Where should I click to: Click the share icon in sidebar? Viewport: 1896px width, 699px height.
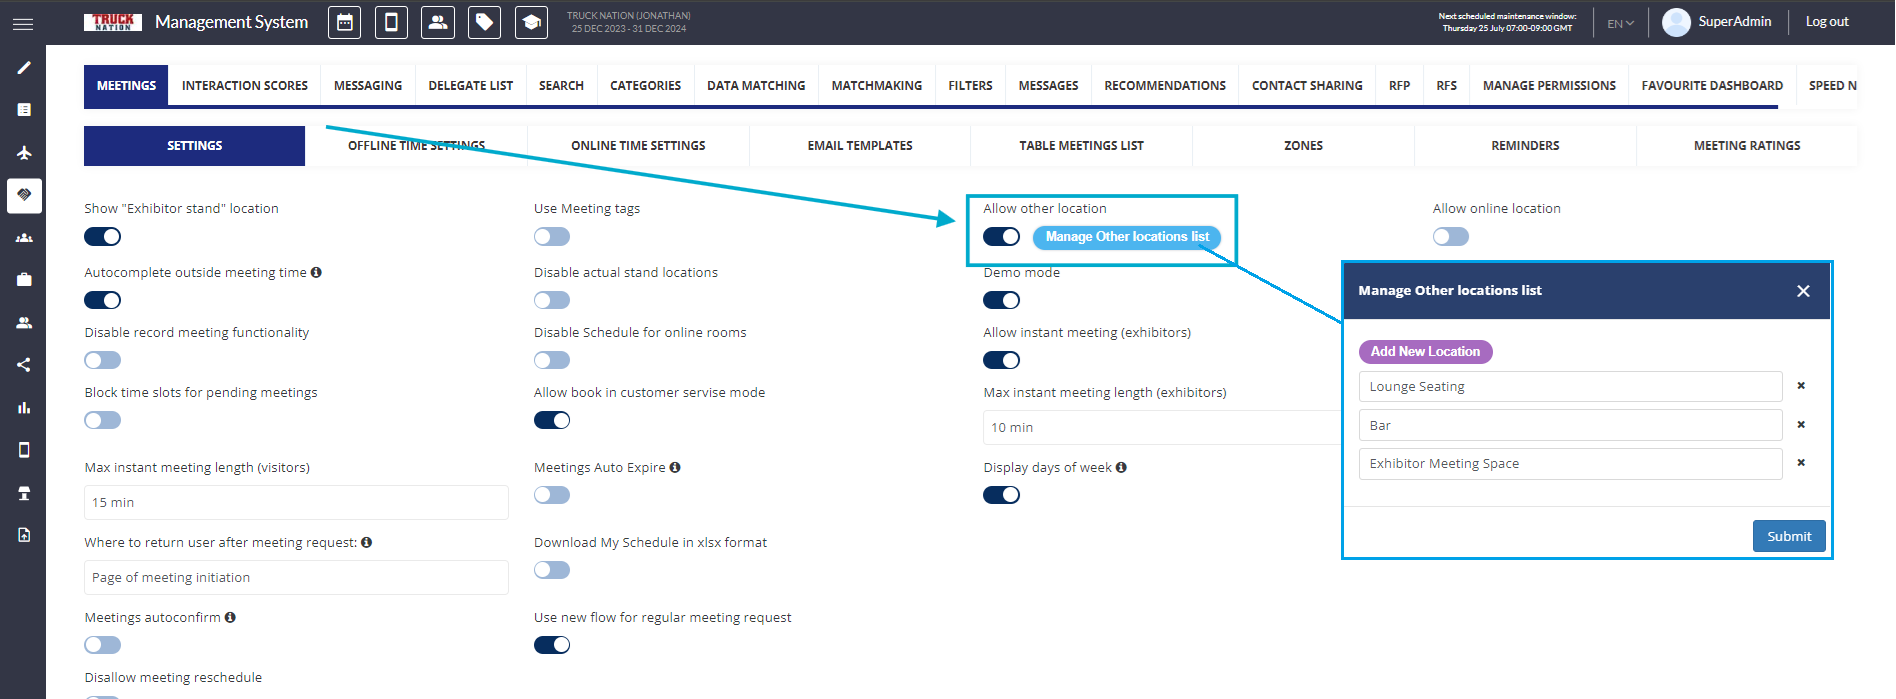tap(24, 365)
